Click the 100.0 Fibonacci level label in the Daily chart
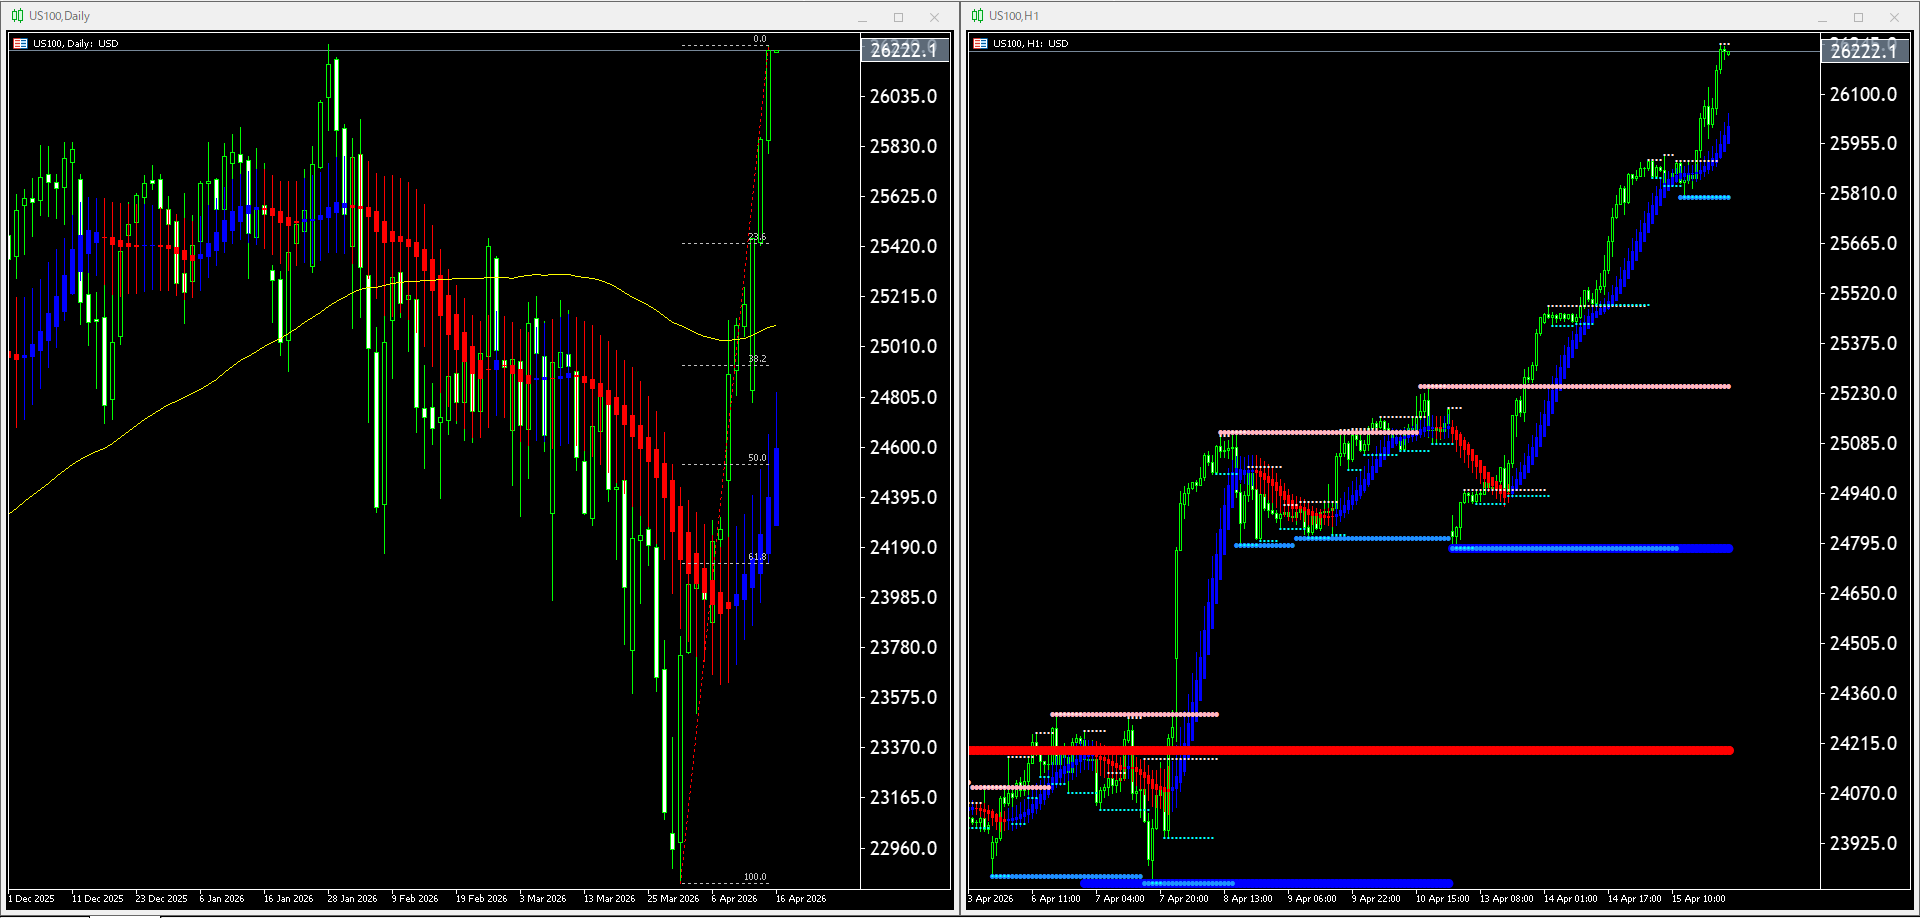The image size is (1920, 918). point(755,877)
